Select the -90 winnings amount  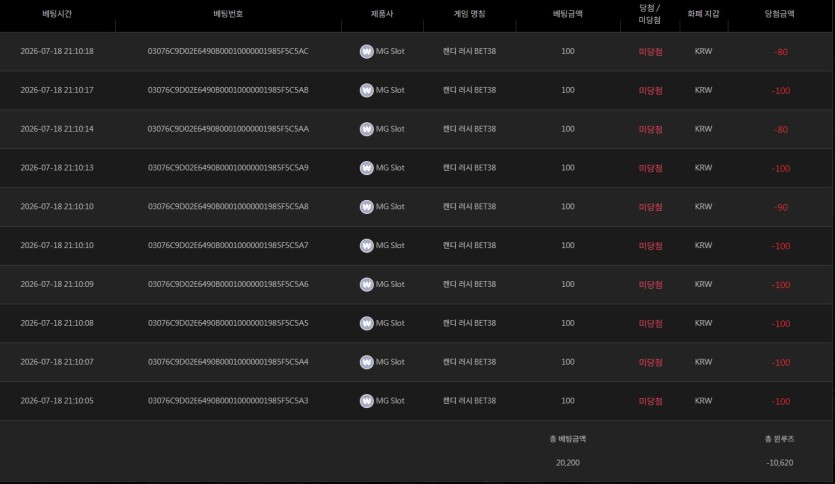pyautogui.click(x=781, y=207)
